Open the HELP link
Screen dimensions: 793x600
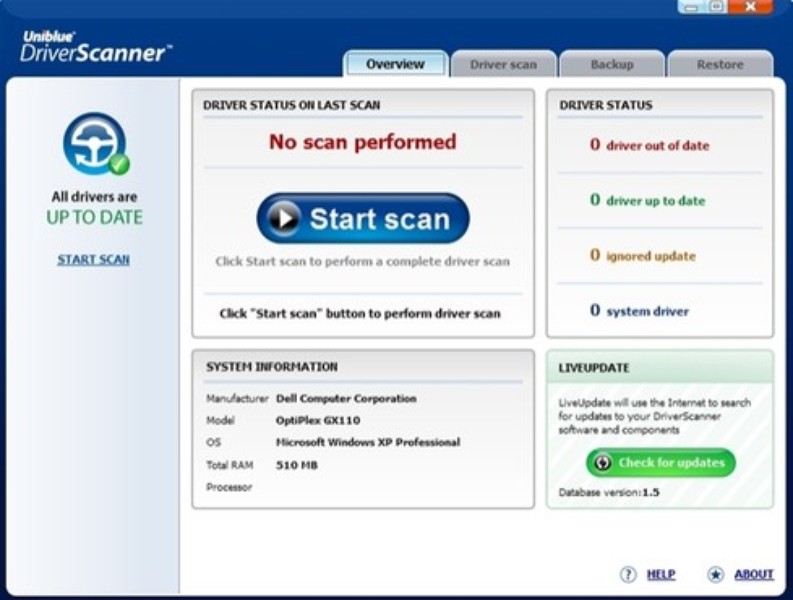tap(660, 574)
